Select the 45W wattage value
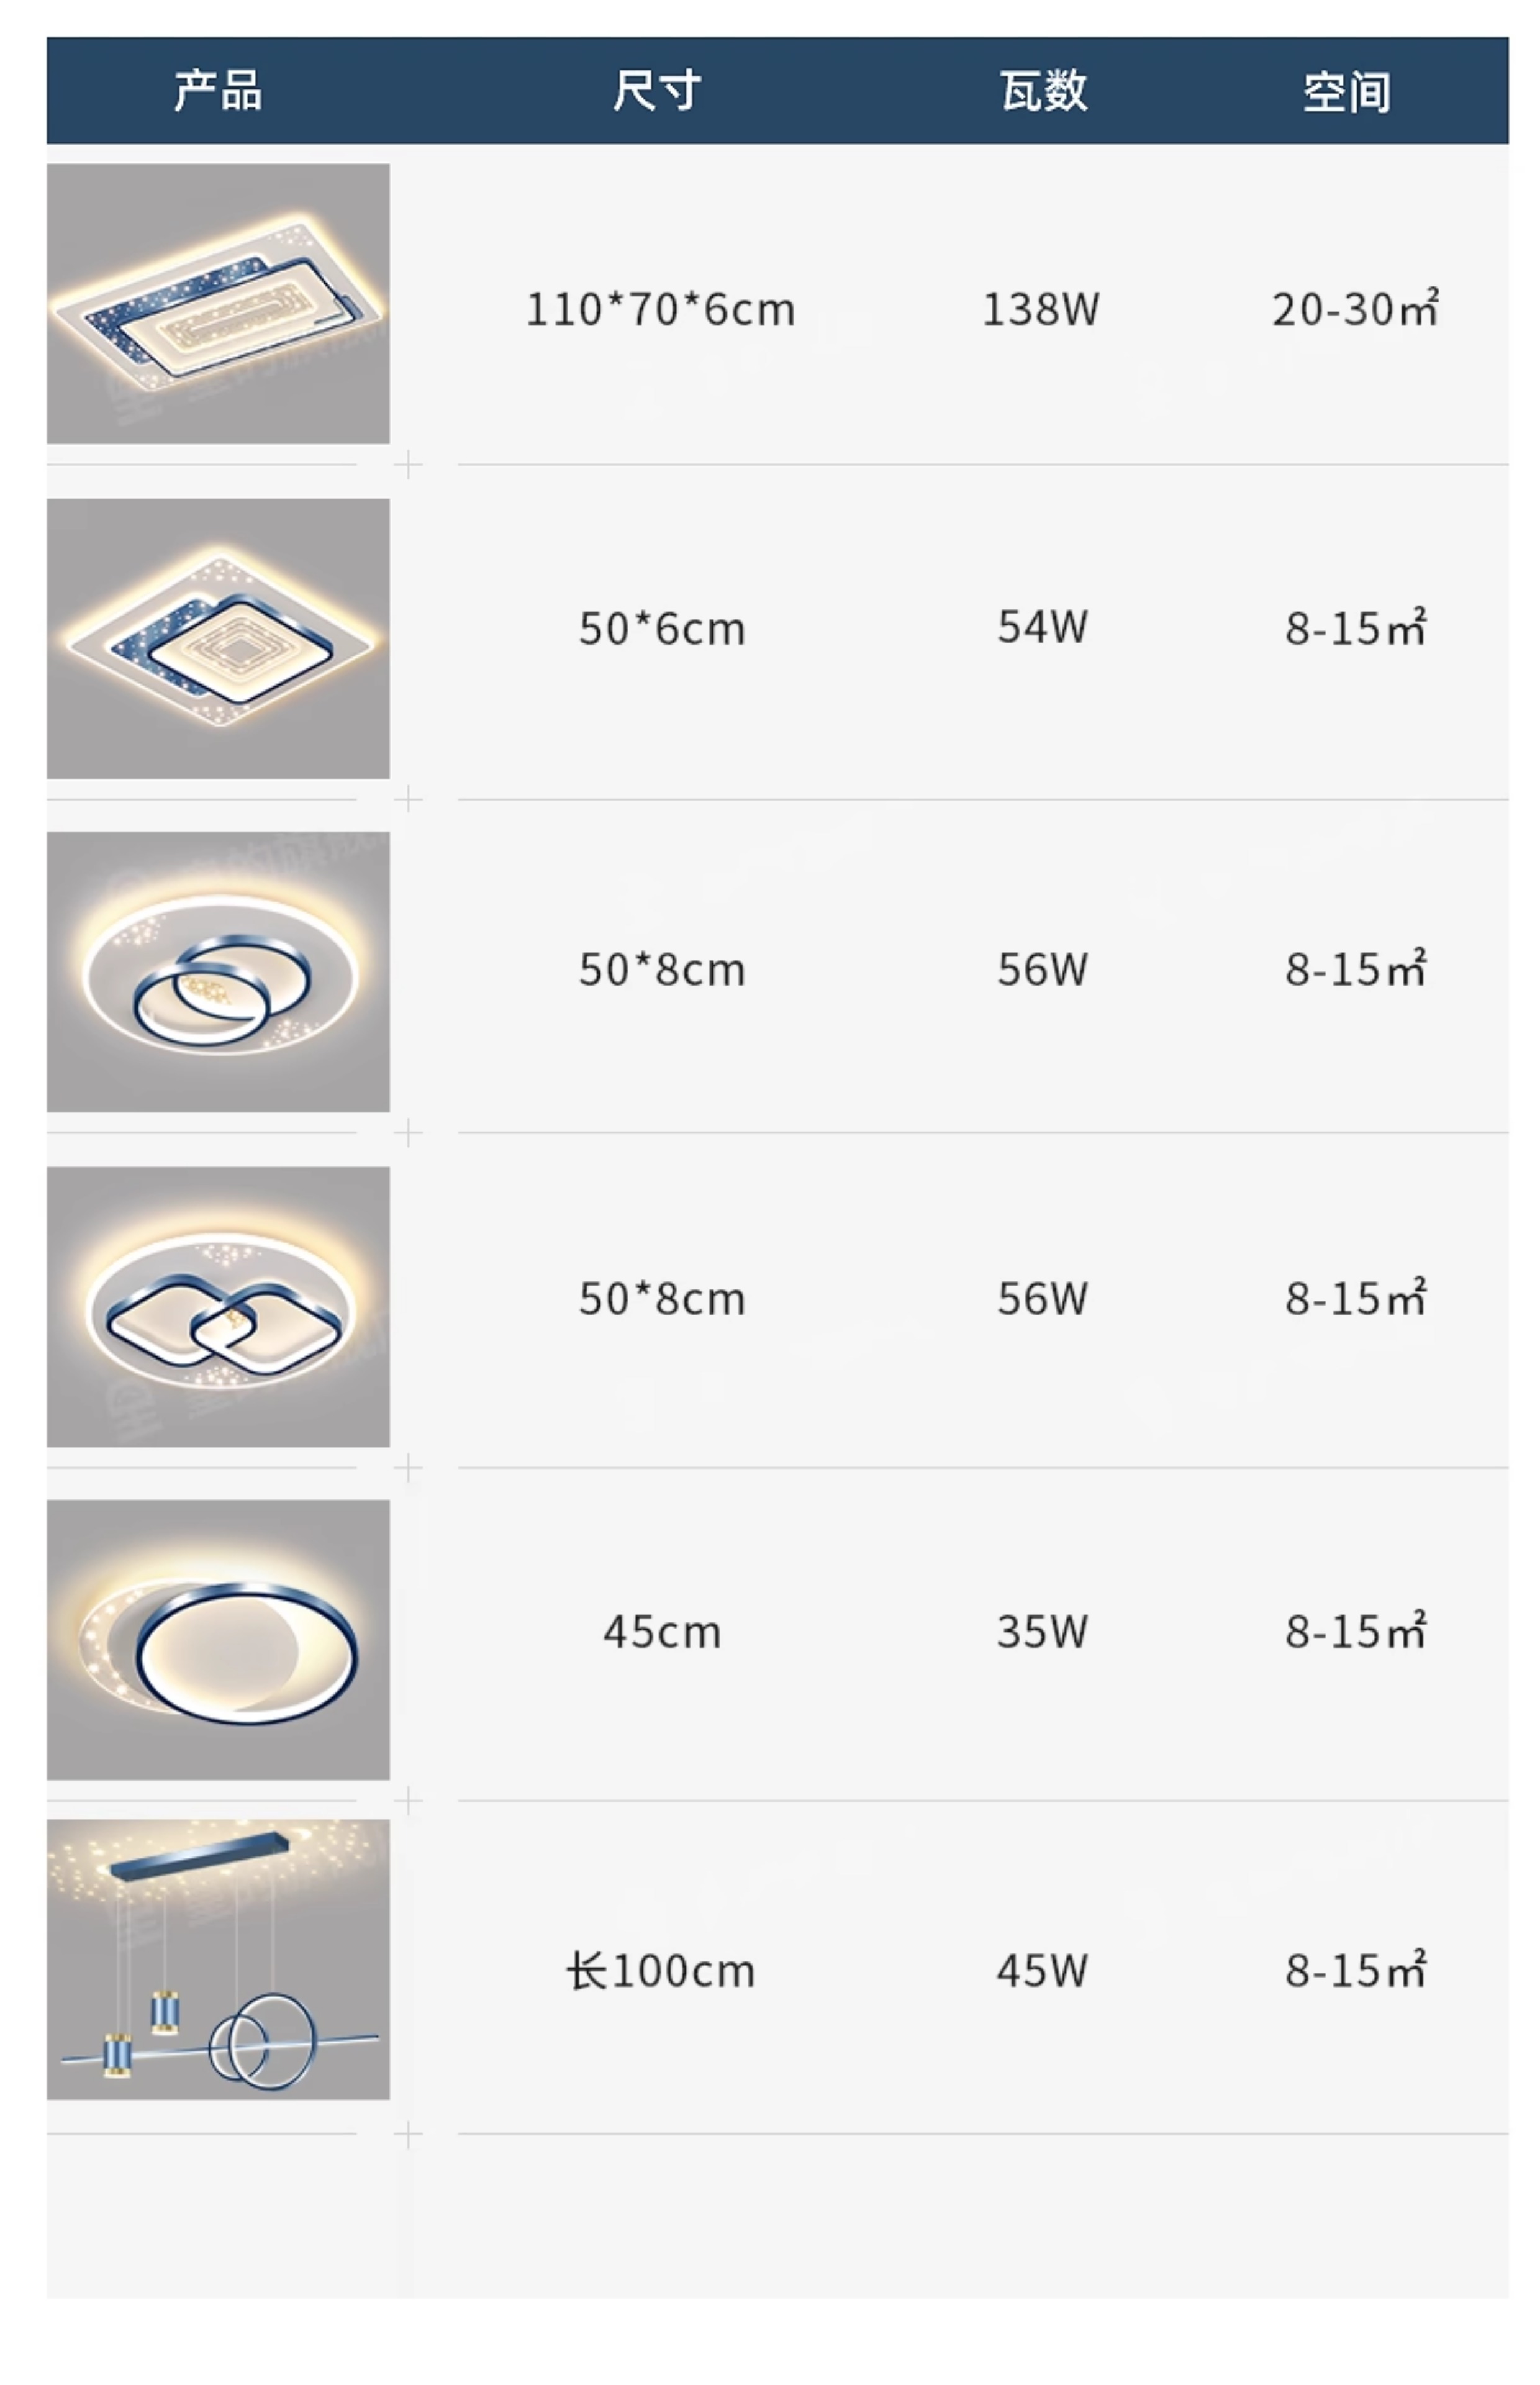 (1042, 1970)
